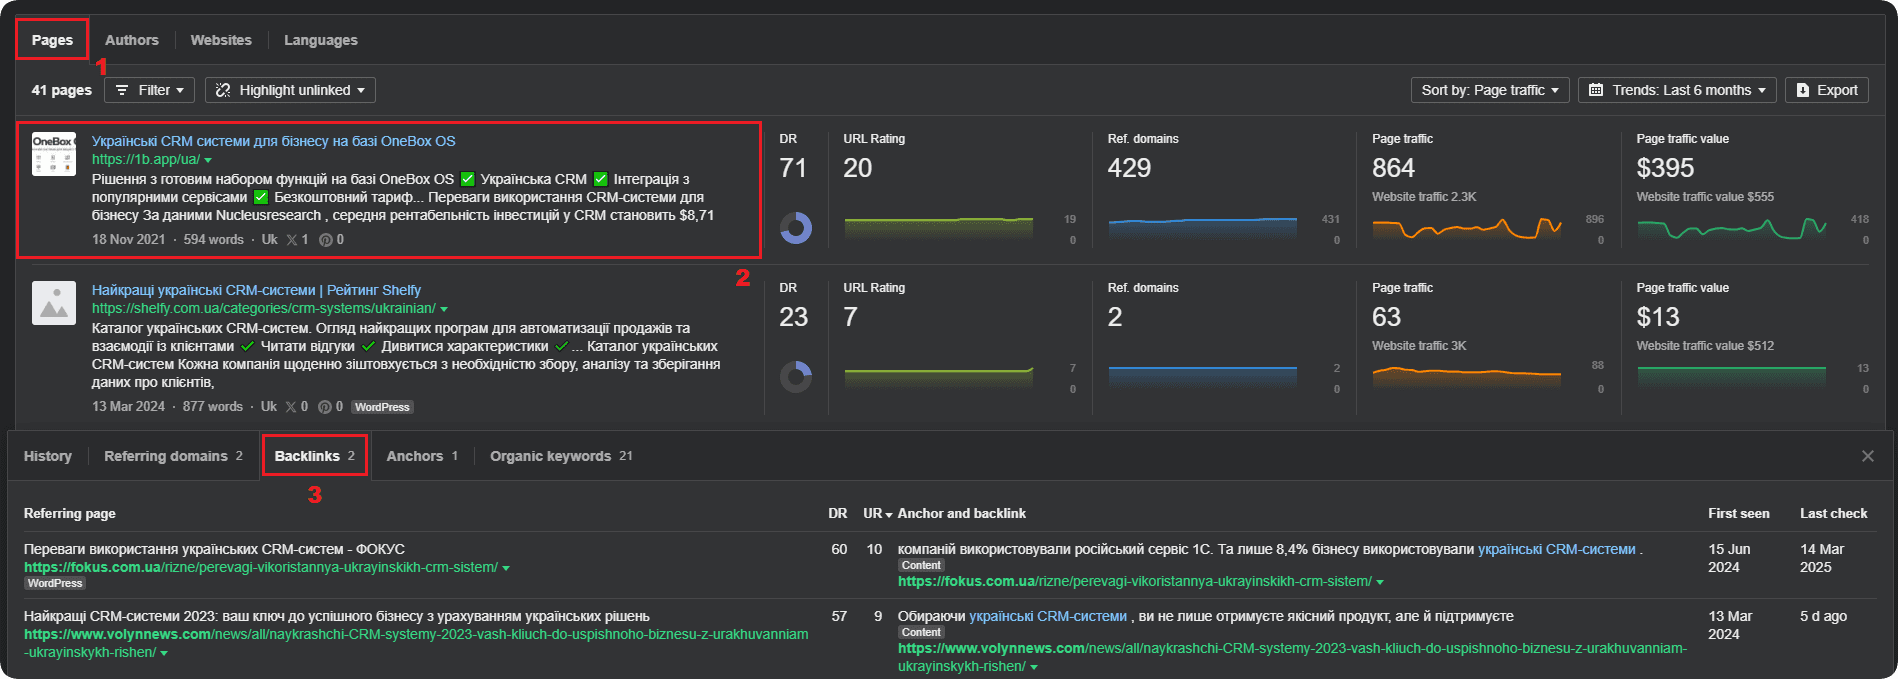Click the Page traffic value chart for 1b.app

coord(1732,228)
